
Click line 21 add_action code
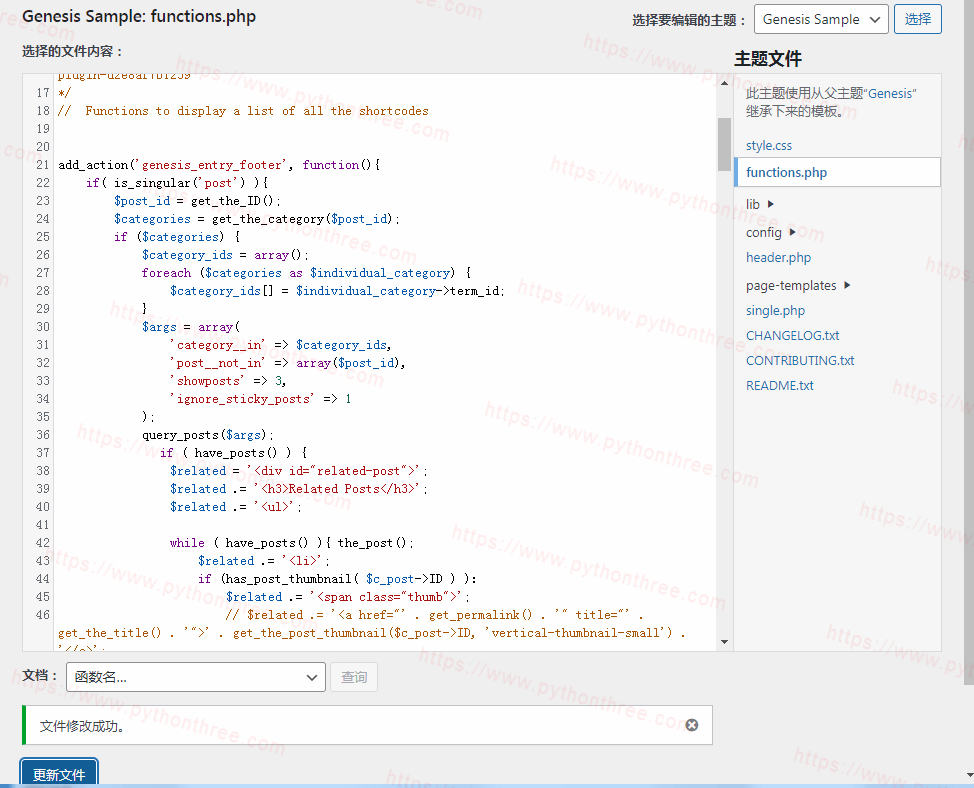(x=219, y=165)
